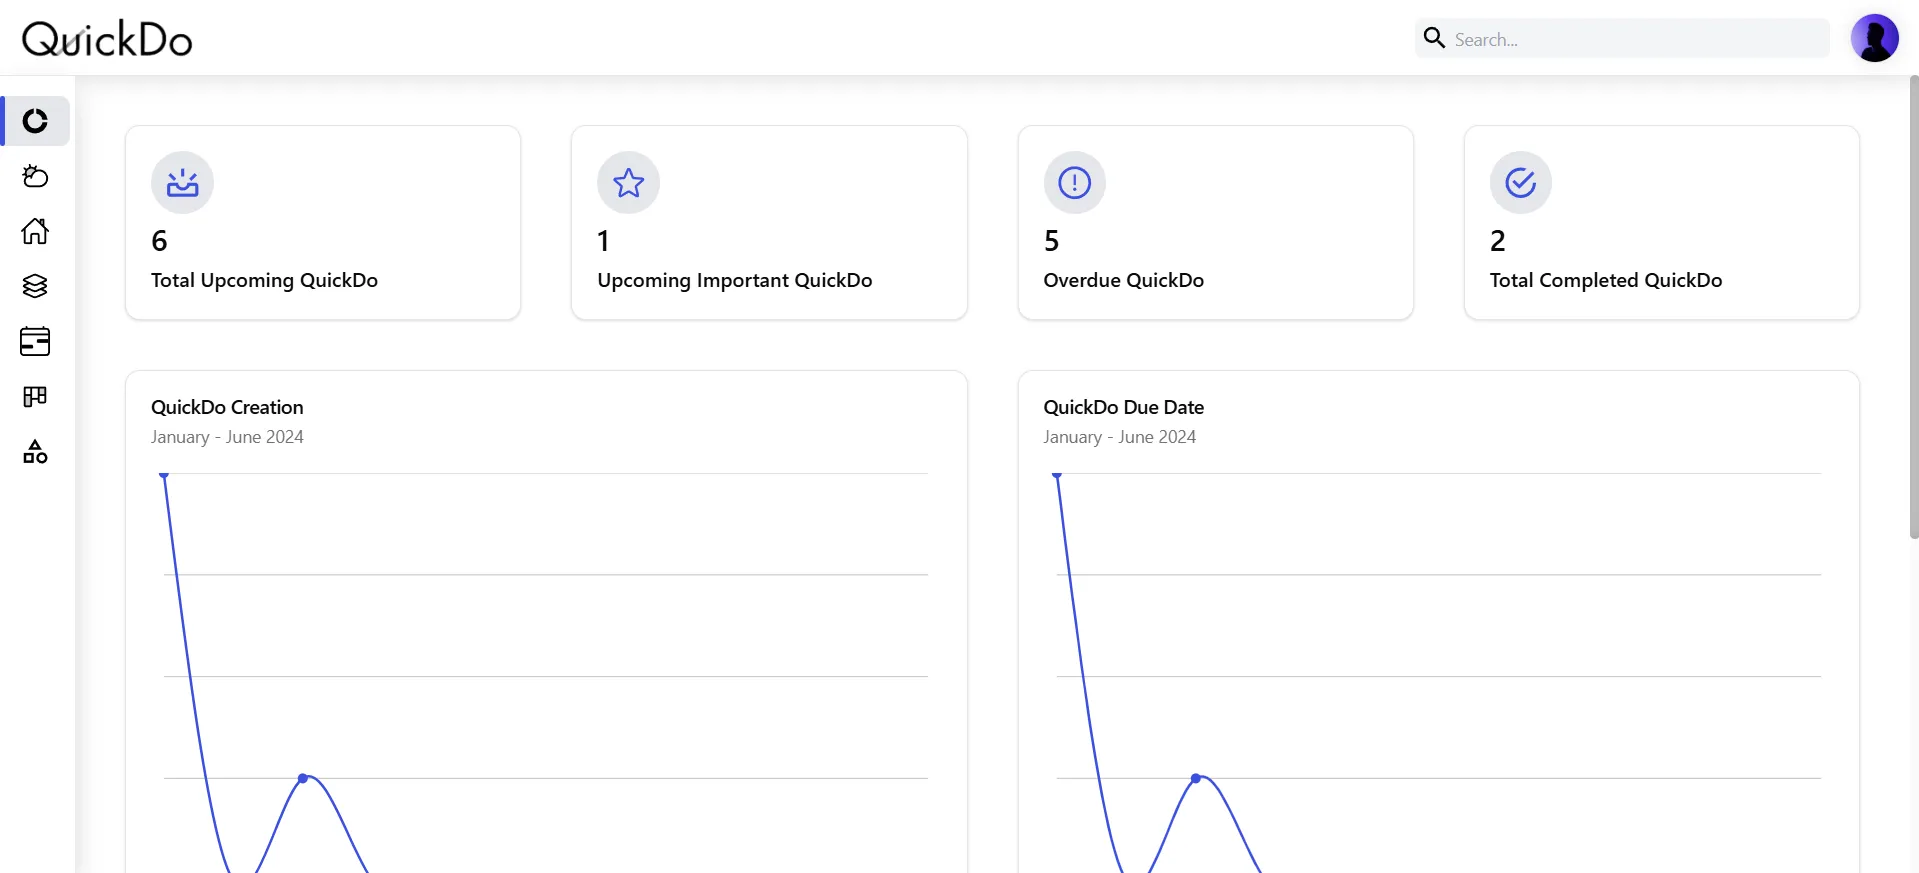Click the QuickDo logo
This screenshot has width=1919, height=873.
pos(107,39)
